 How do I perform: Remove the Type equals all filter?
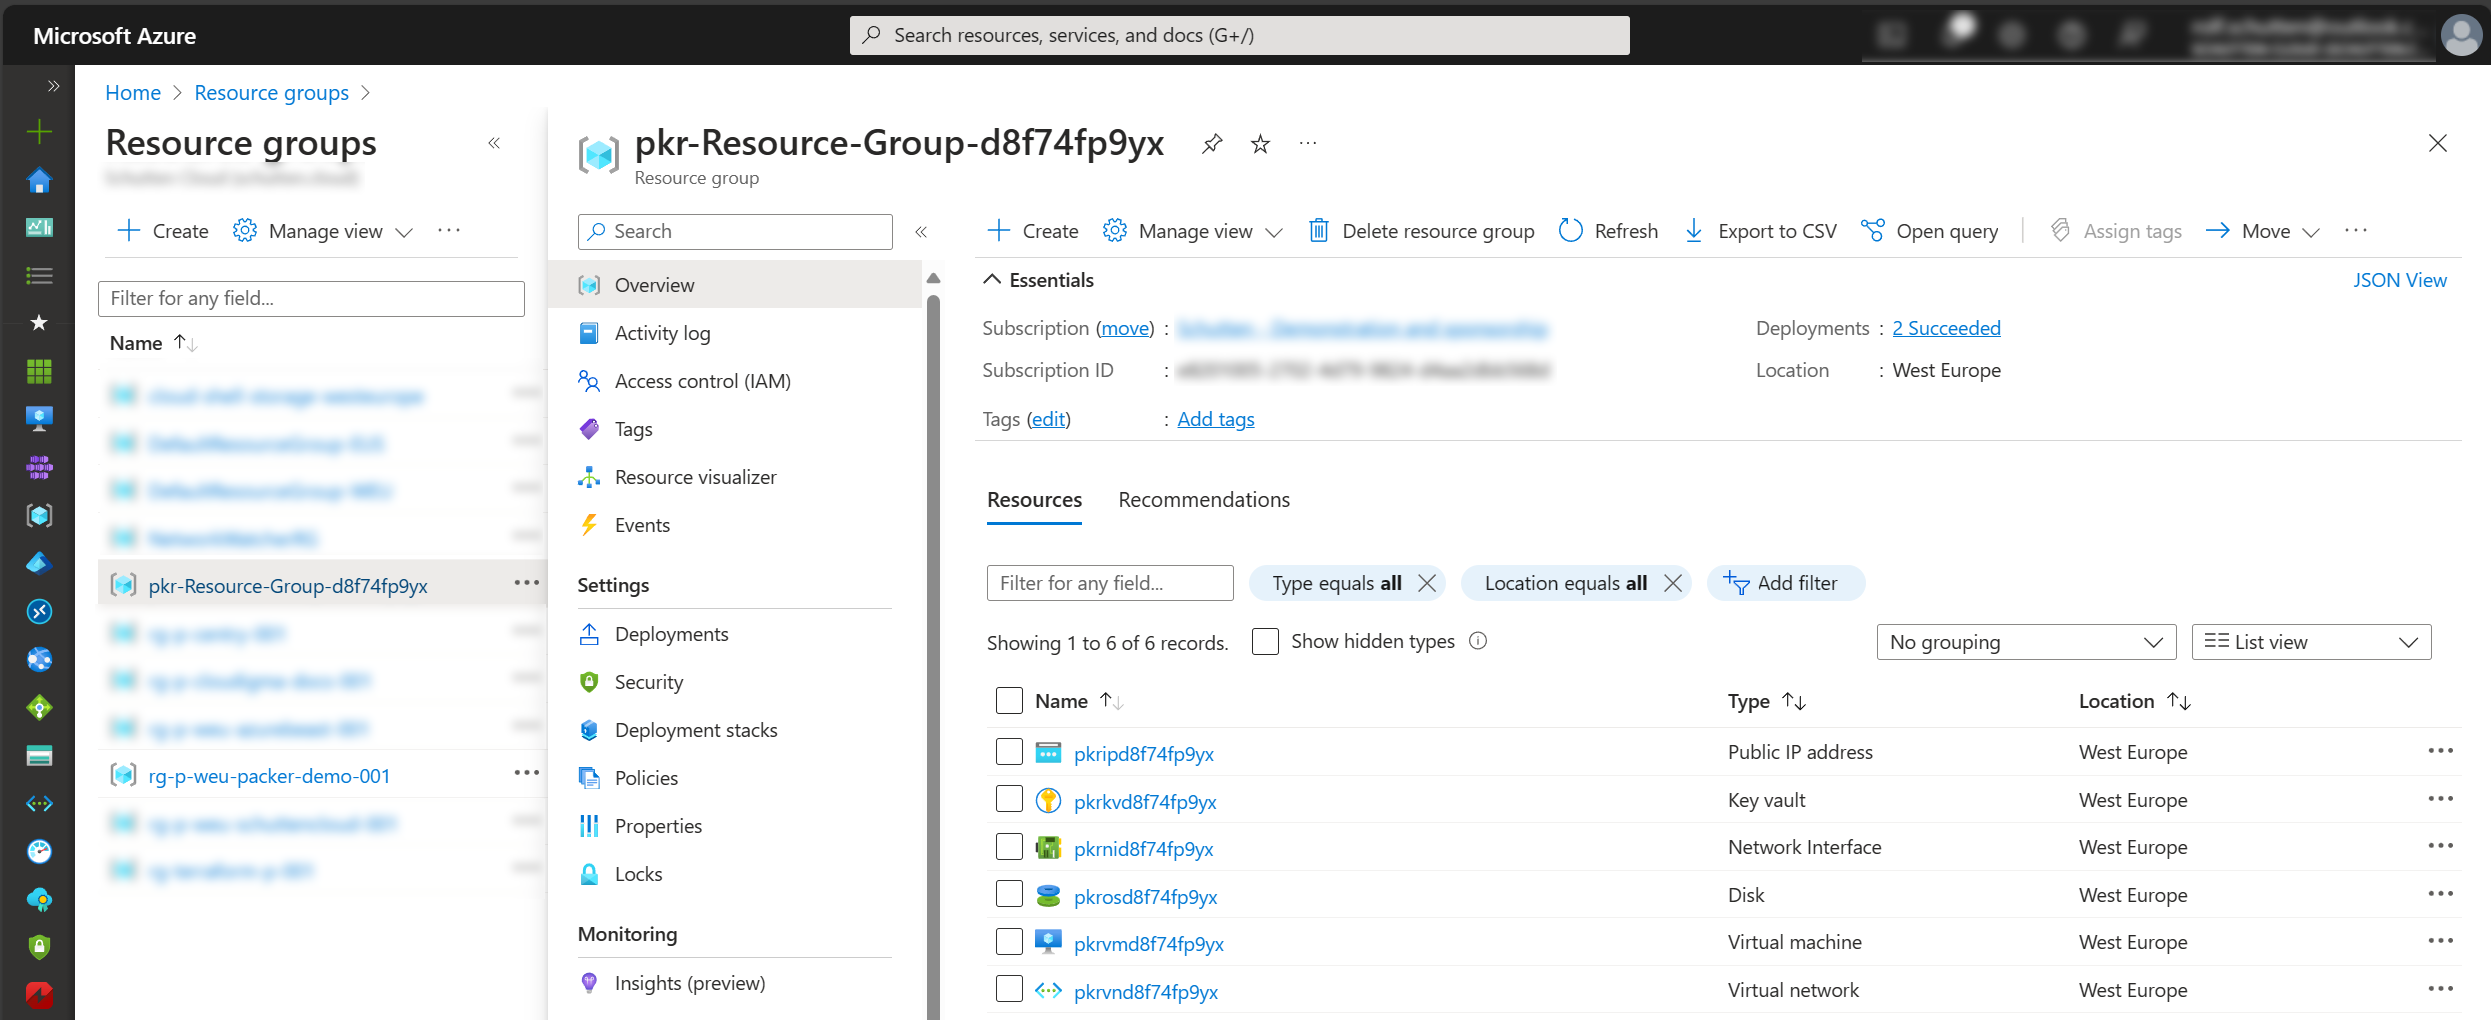1427,583
